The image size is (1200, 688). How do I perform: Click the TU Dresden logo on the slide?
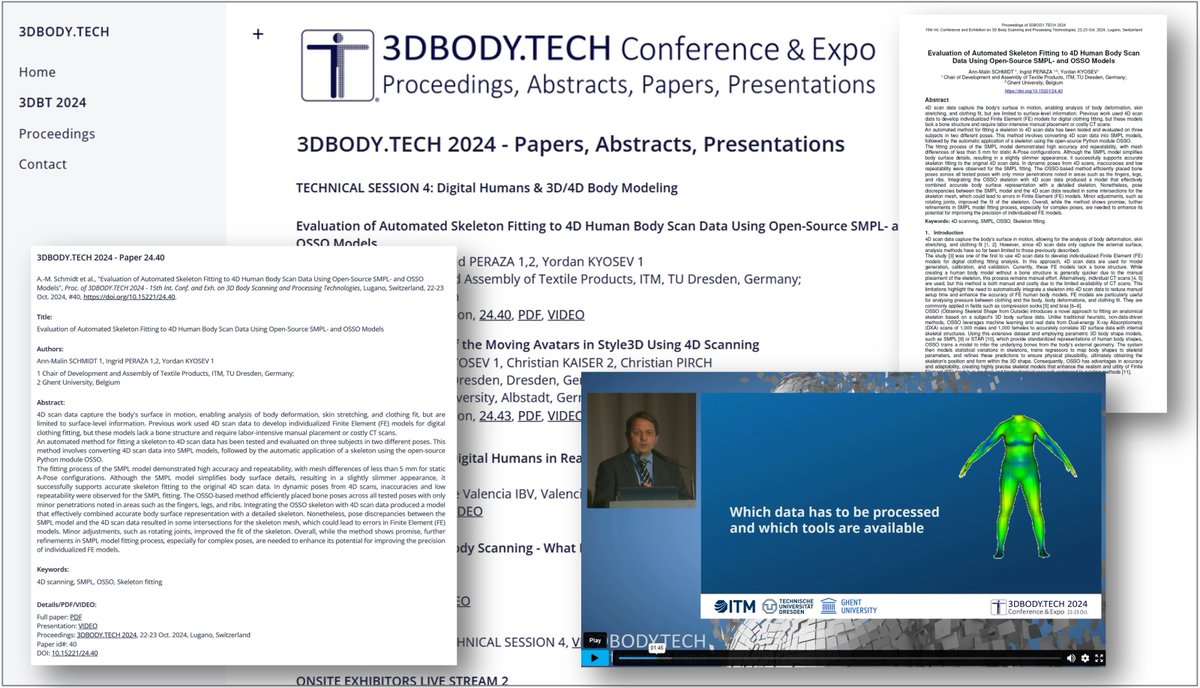(788, 606)
